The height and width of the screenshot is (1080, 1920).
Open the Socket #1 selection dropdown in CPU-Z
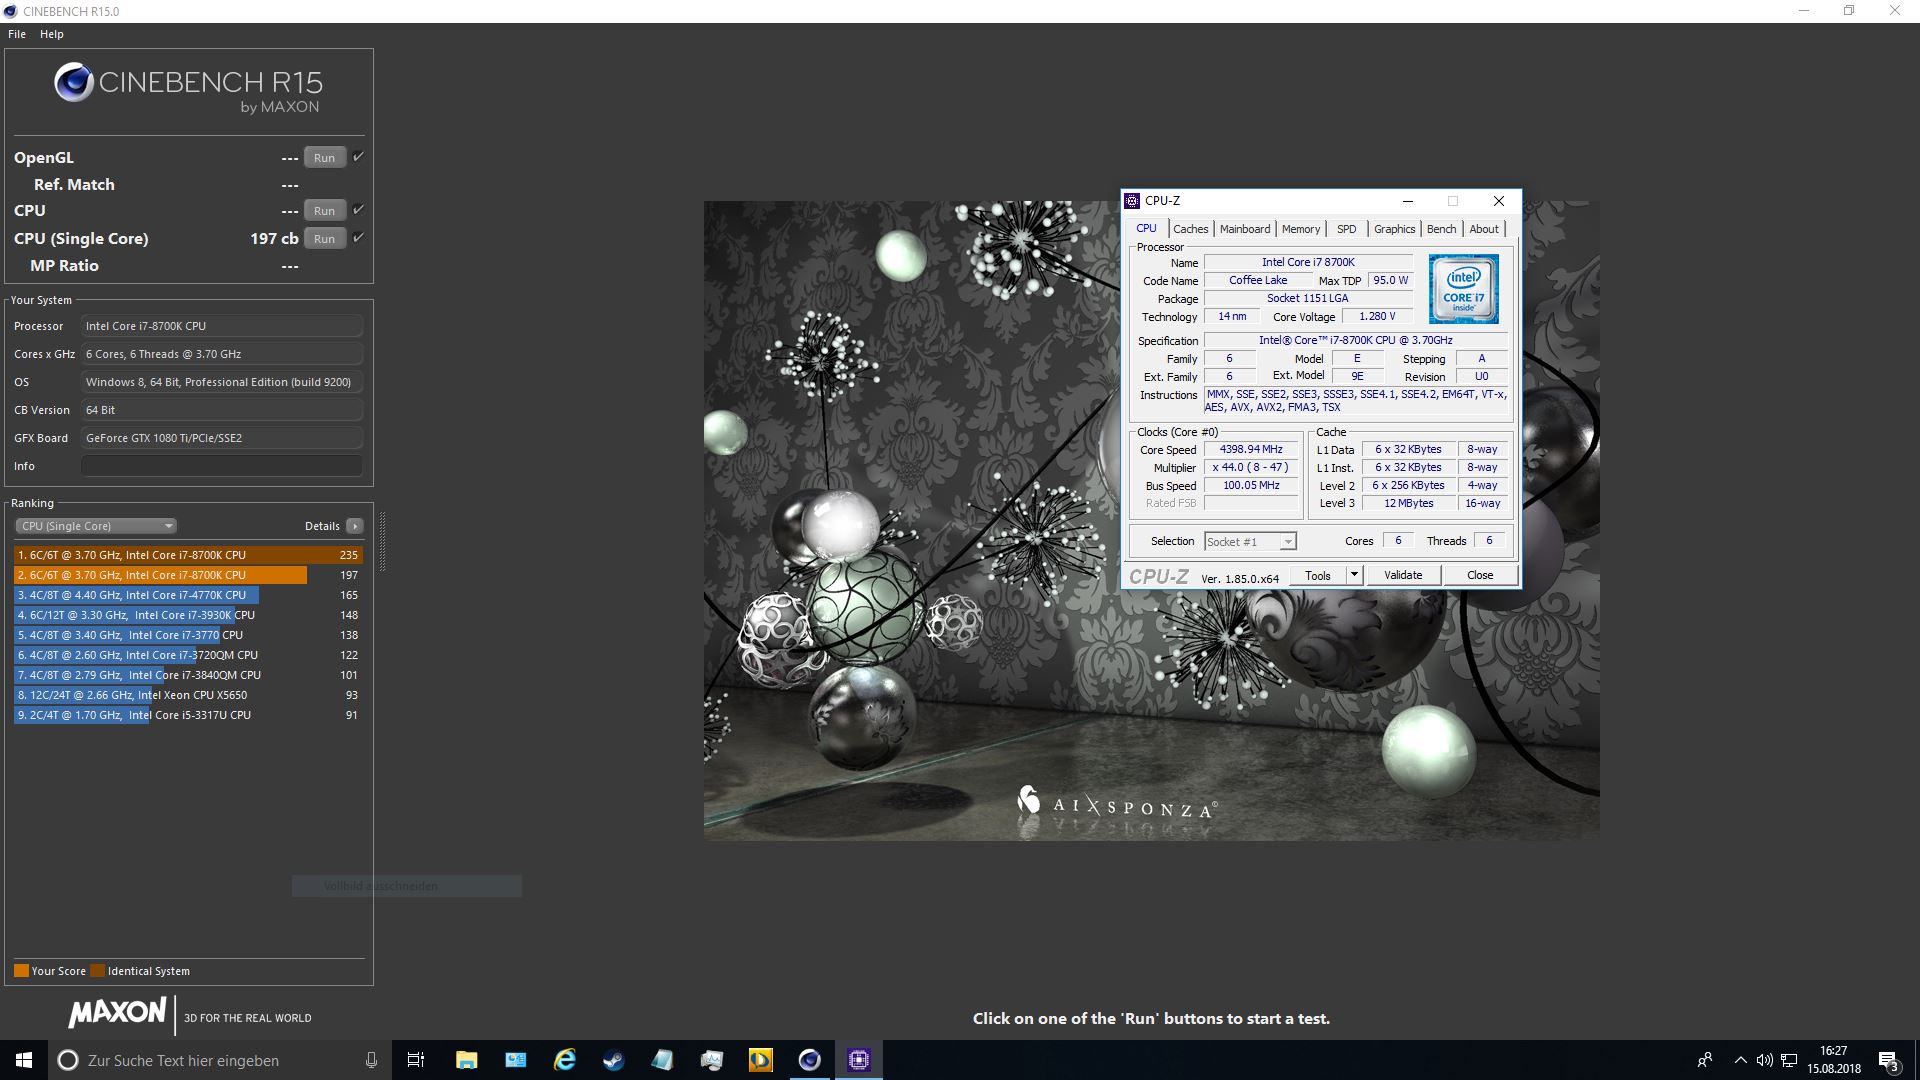point(1288,541)
